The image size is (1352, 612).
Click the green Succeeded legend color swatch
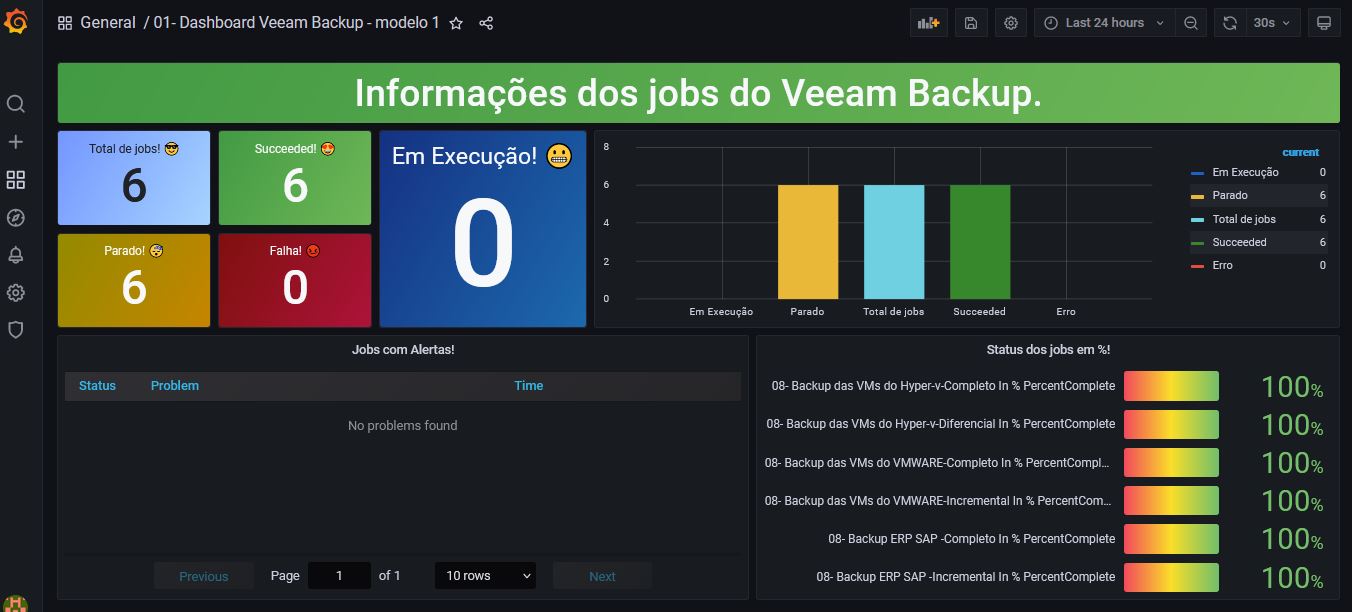pyautogui.click(x=1197, y=242)
